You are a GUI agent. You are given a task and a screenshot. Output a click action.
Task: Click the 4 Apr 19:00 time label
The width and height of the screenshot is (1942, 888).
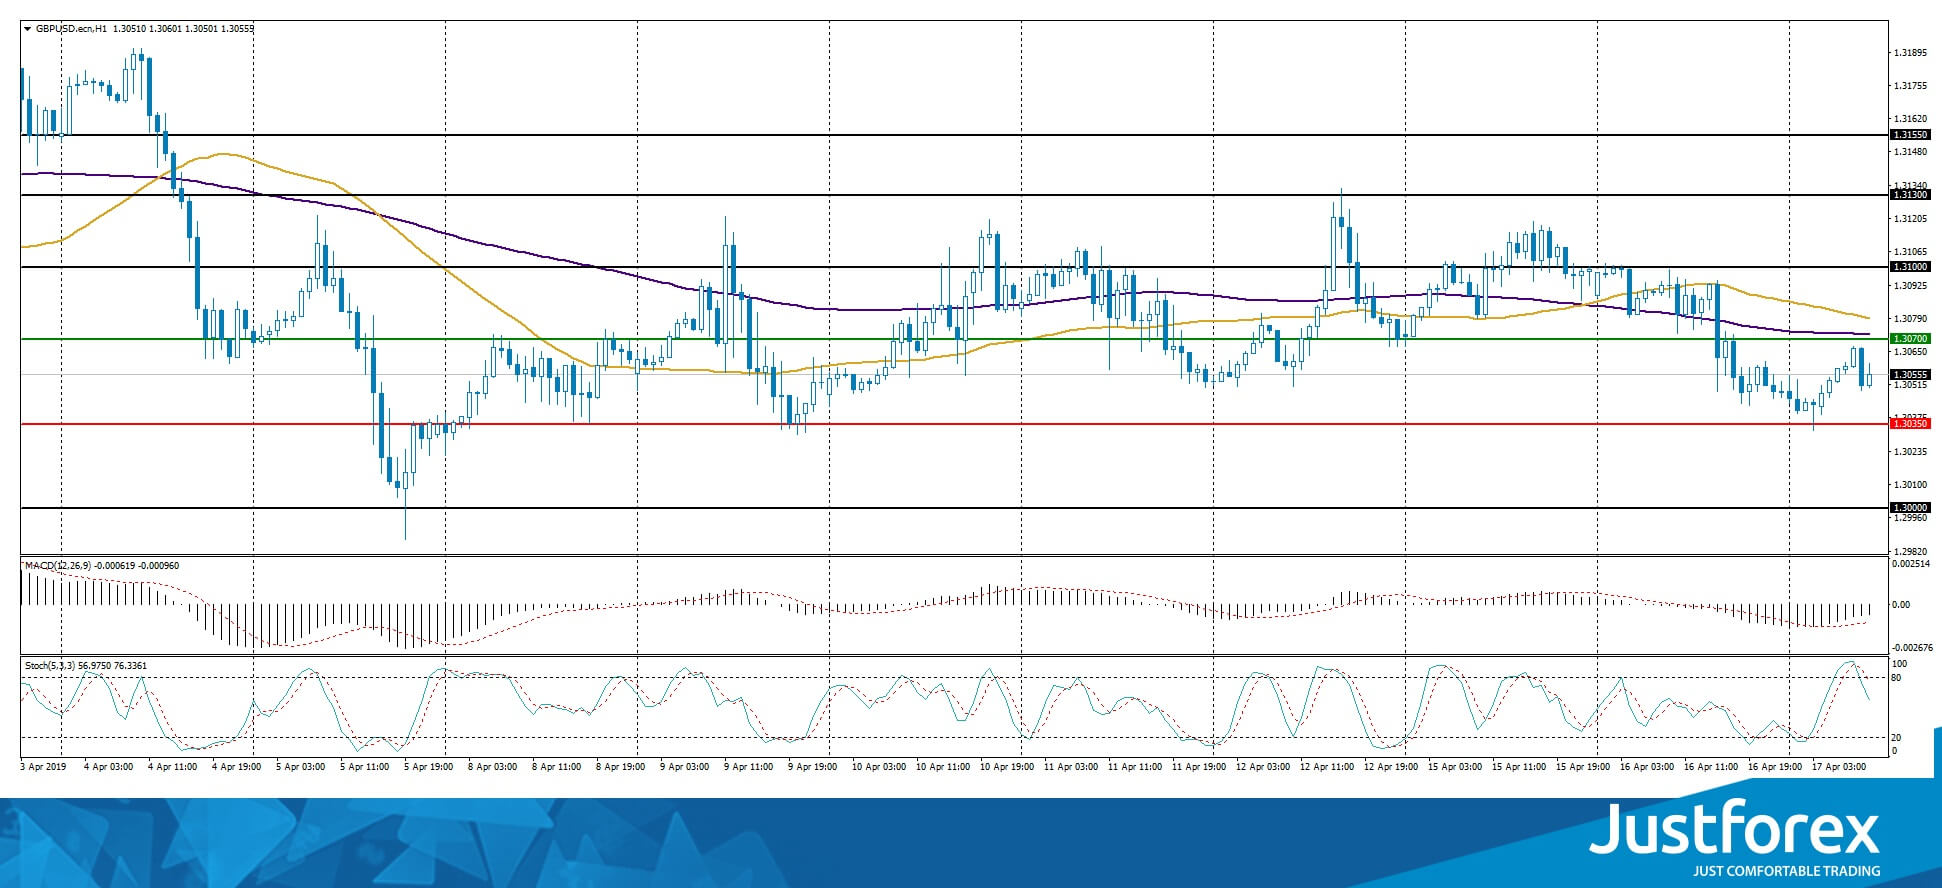click(x=236, y=767)
